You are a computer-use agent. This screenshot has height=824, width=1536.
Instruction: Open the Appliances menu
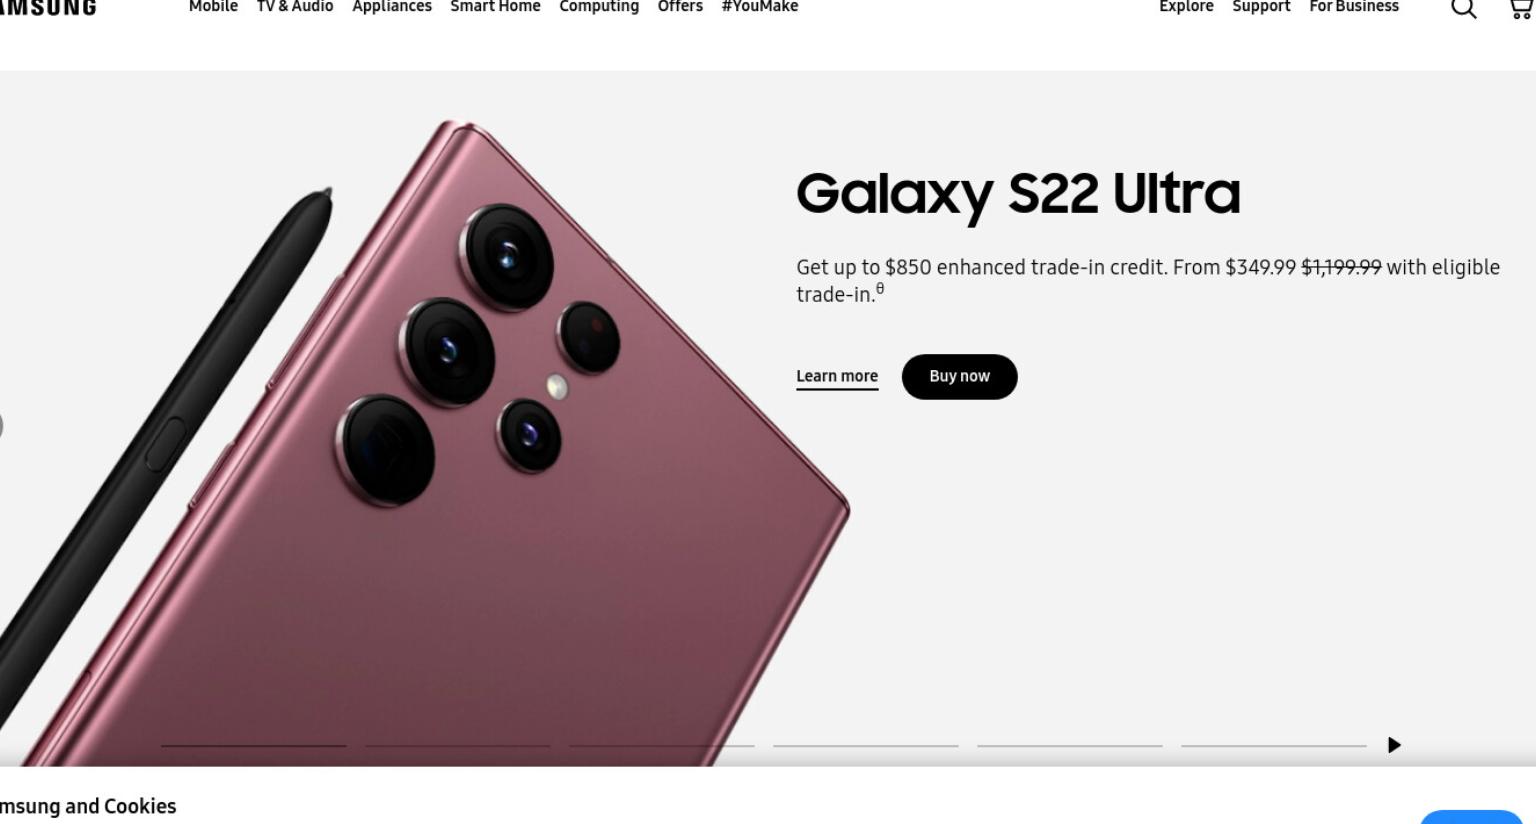tap(392, 7)
